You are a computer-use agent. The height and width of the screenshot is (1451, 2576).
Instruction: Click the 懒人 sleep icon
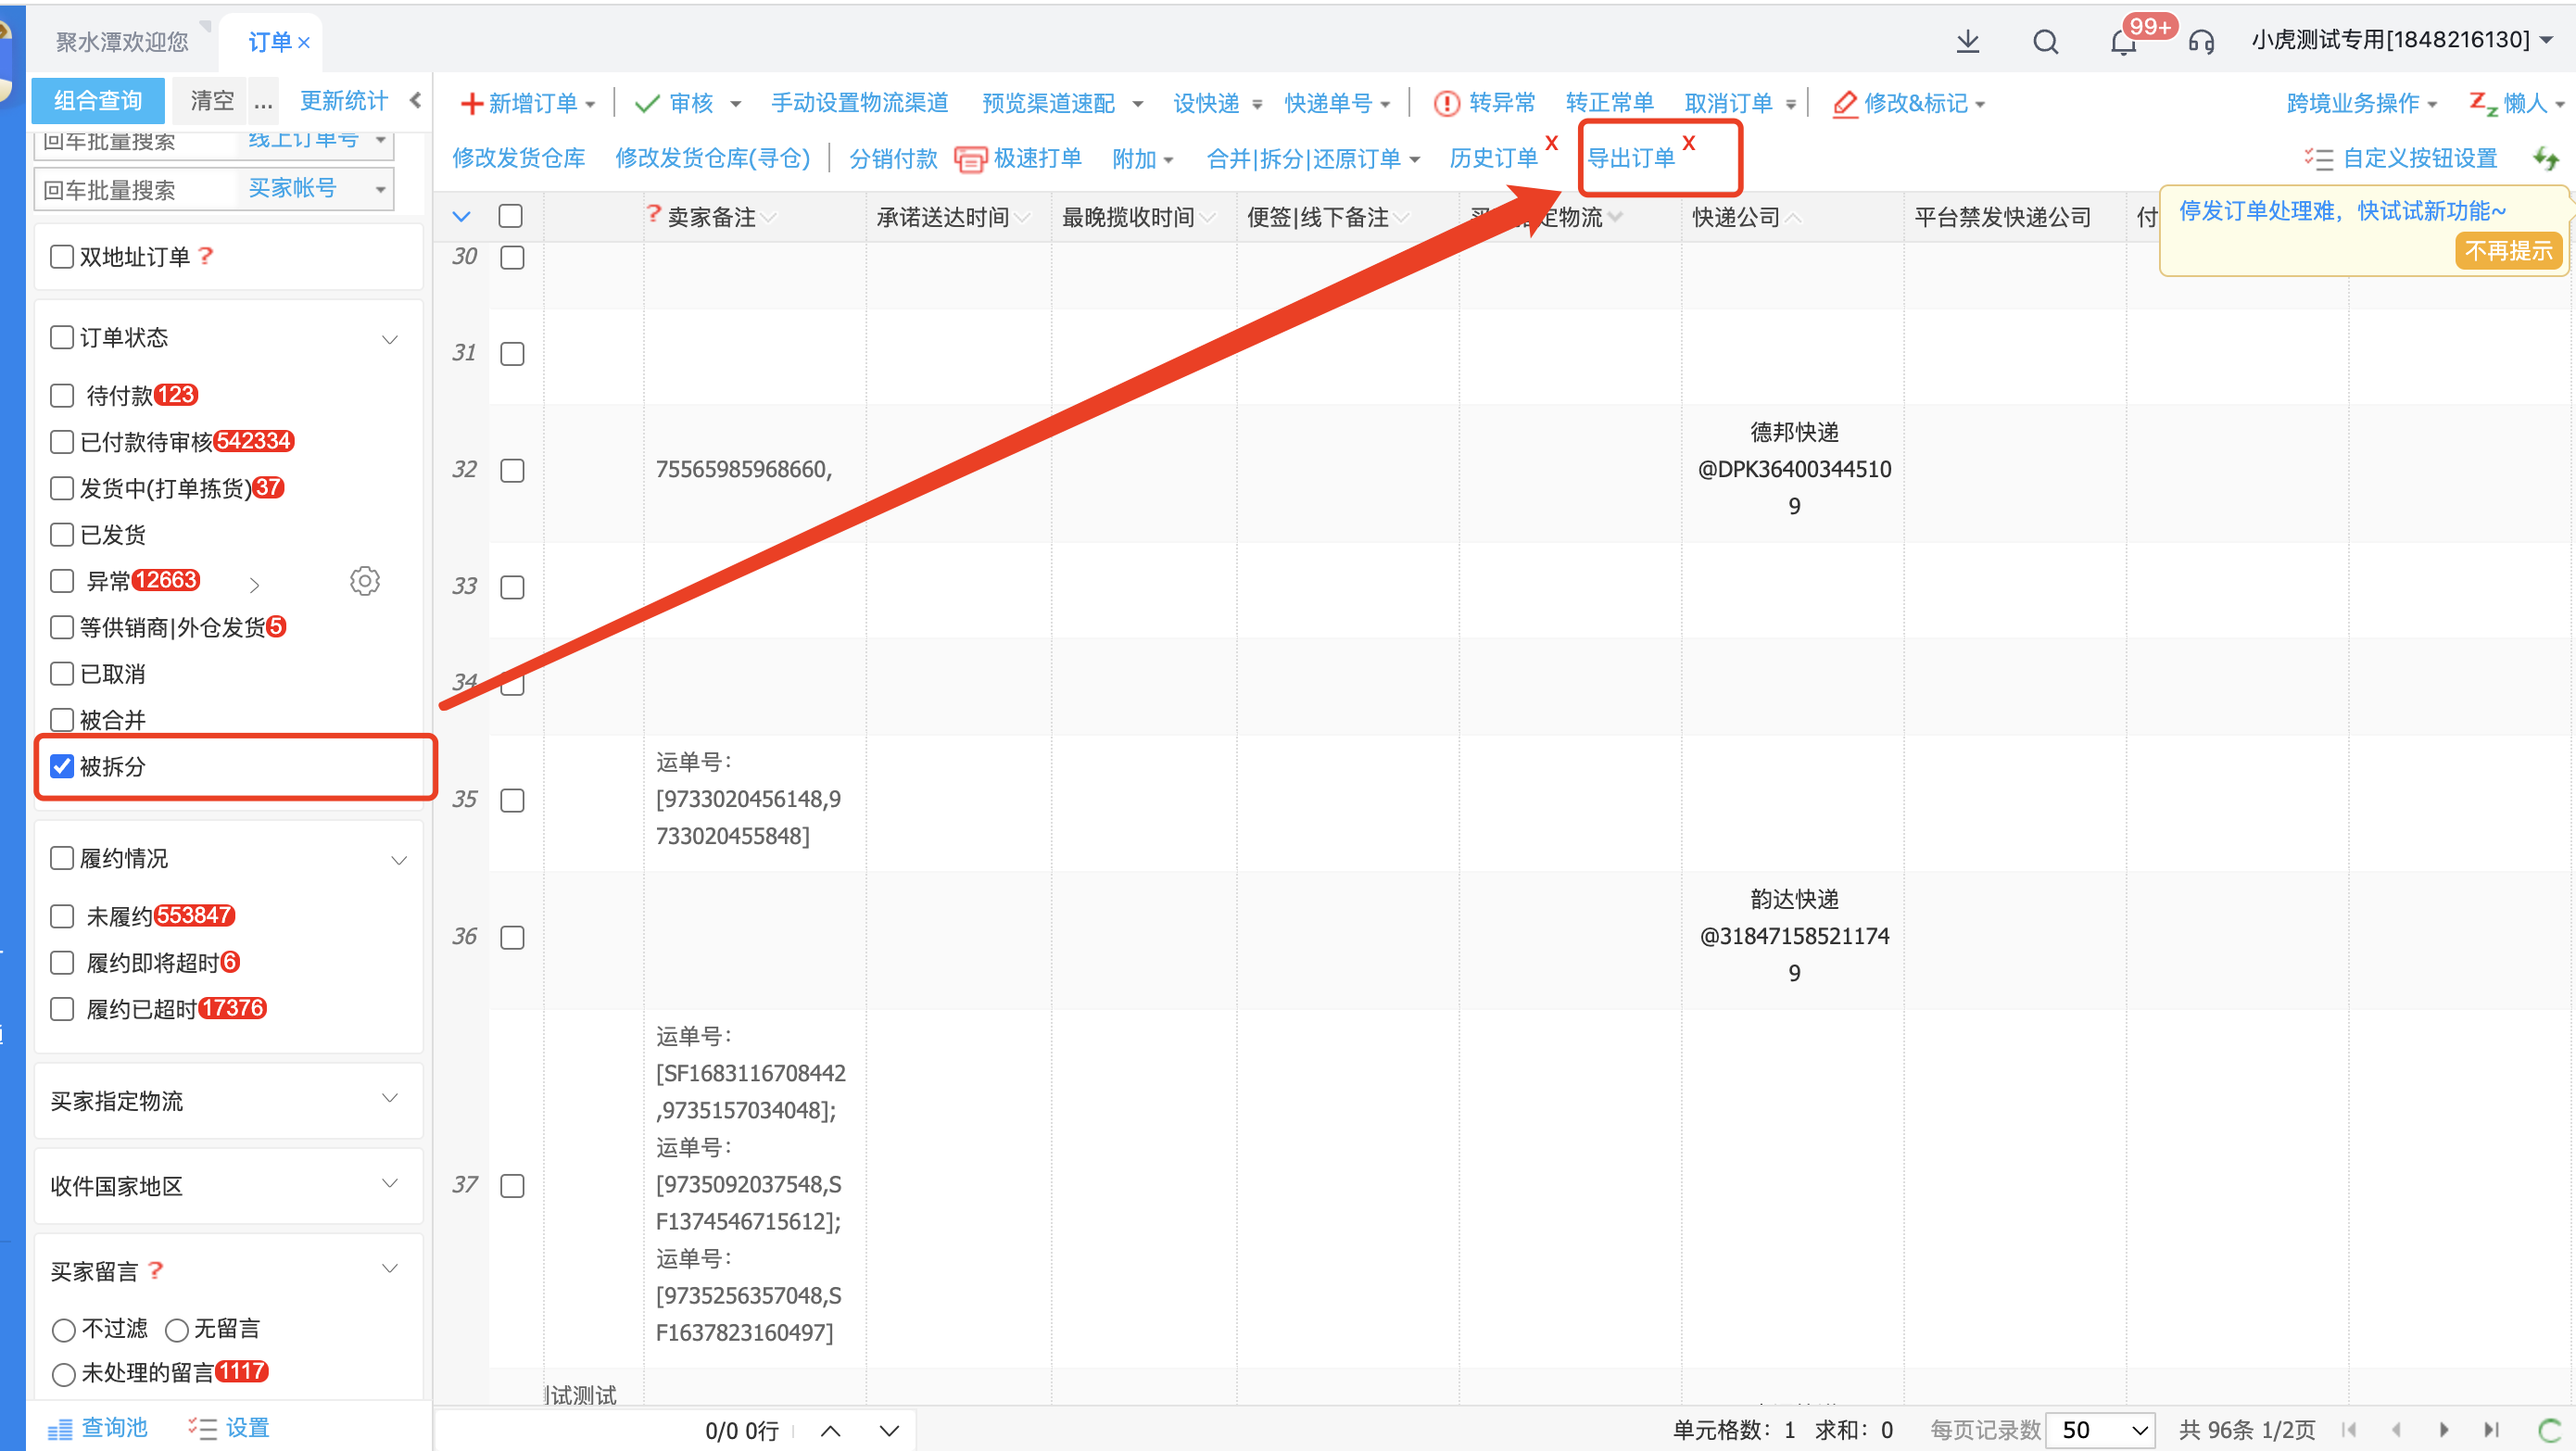coord(2483,103)
